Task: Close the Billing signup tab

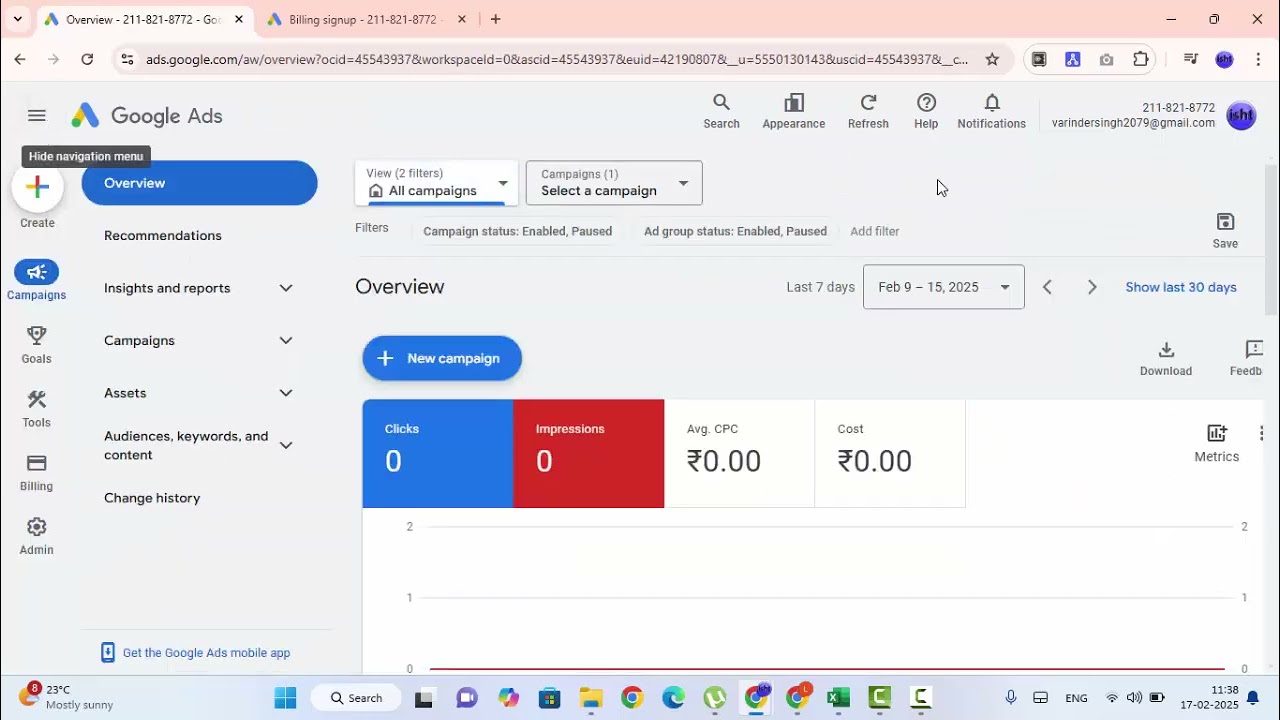Action: pos(462,19)
